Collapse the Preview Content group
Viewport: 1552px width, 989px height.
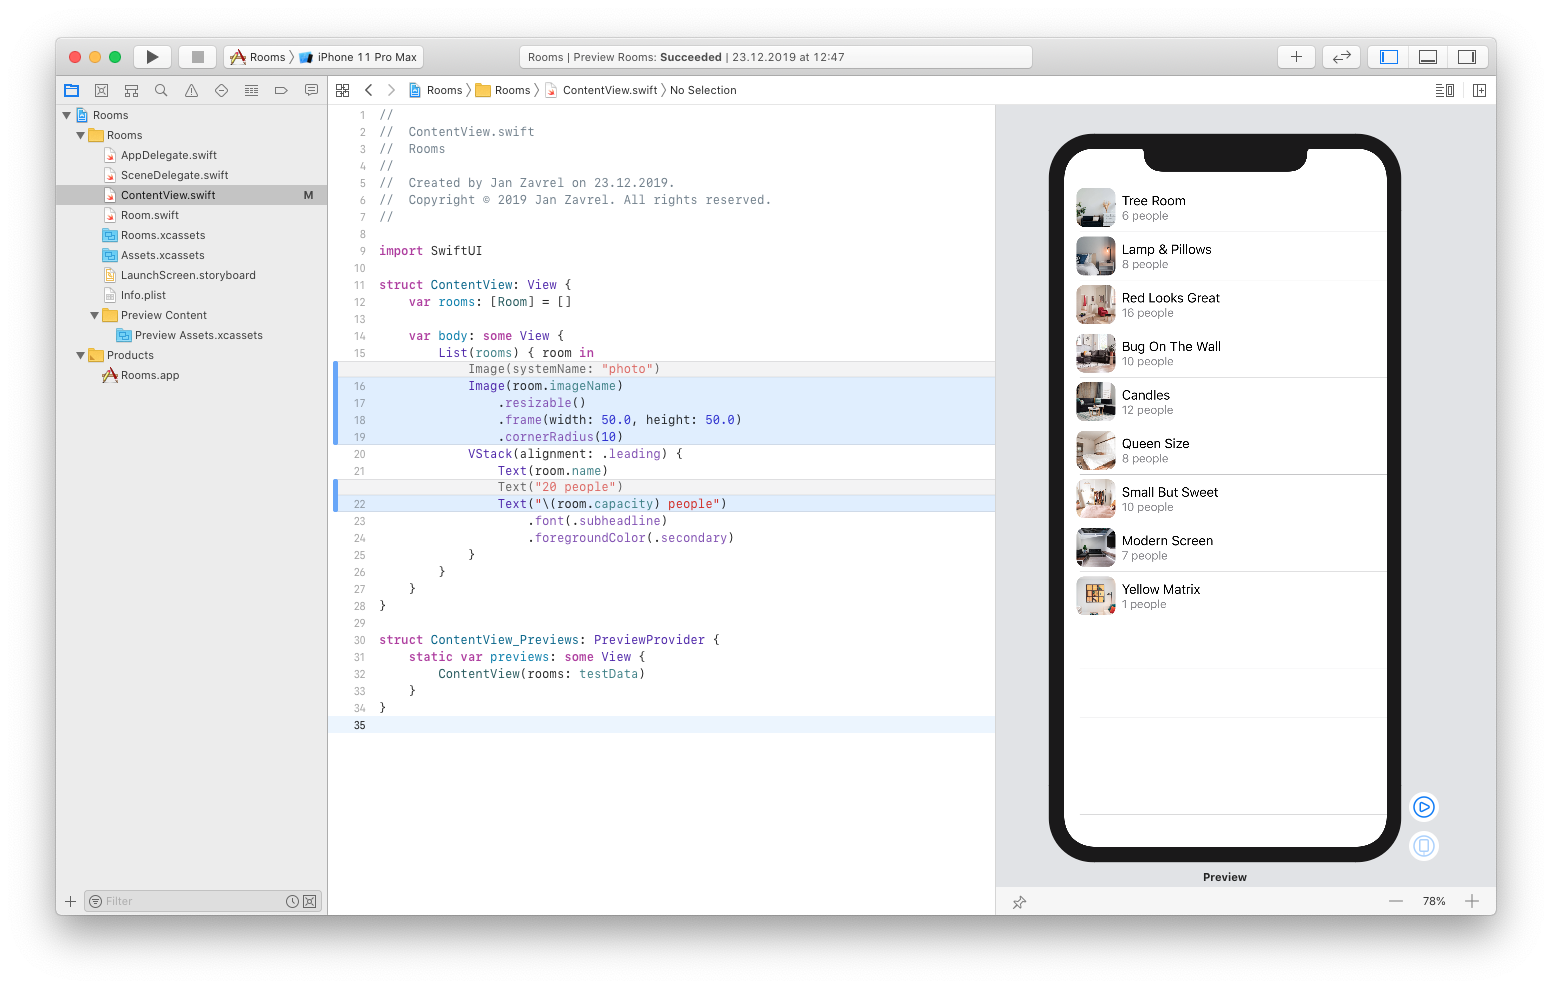pos(94,315)
